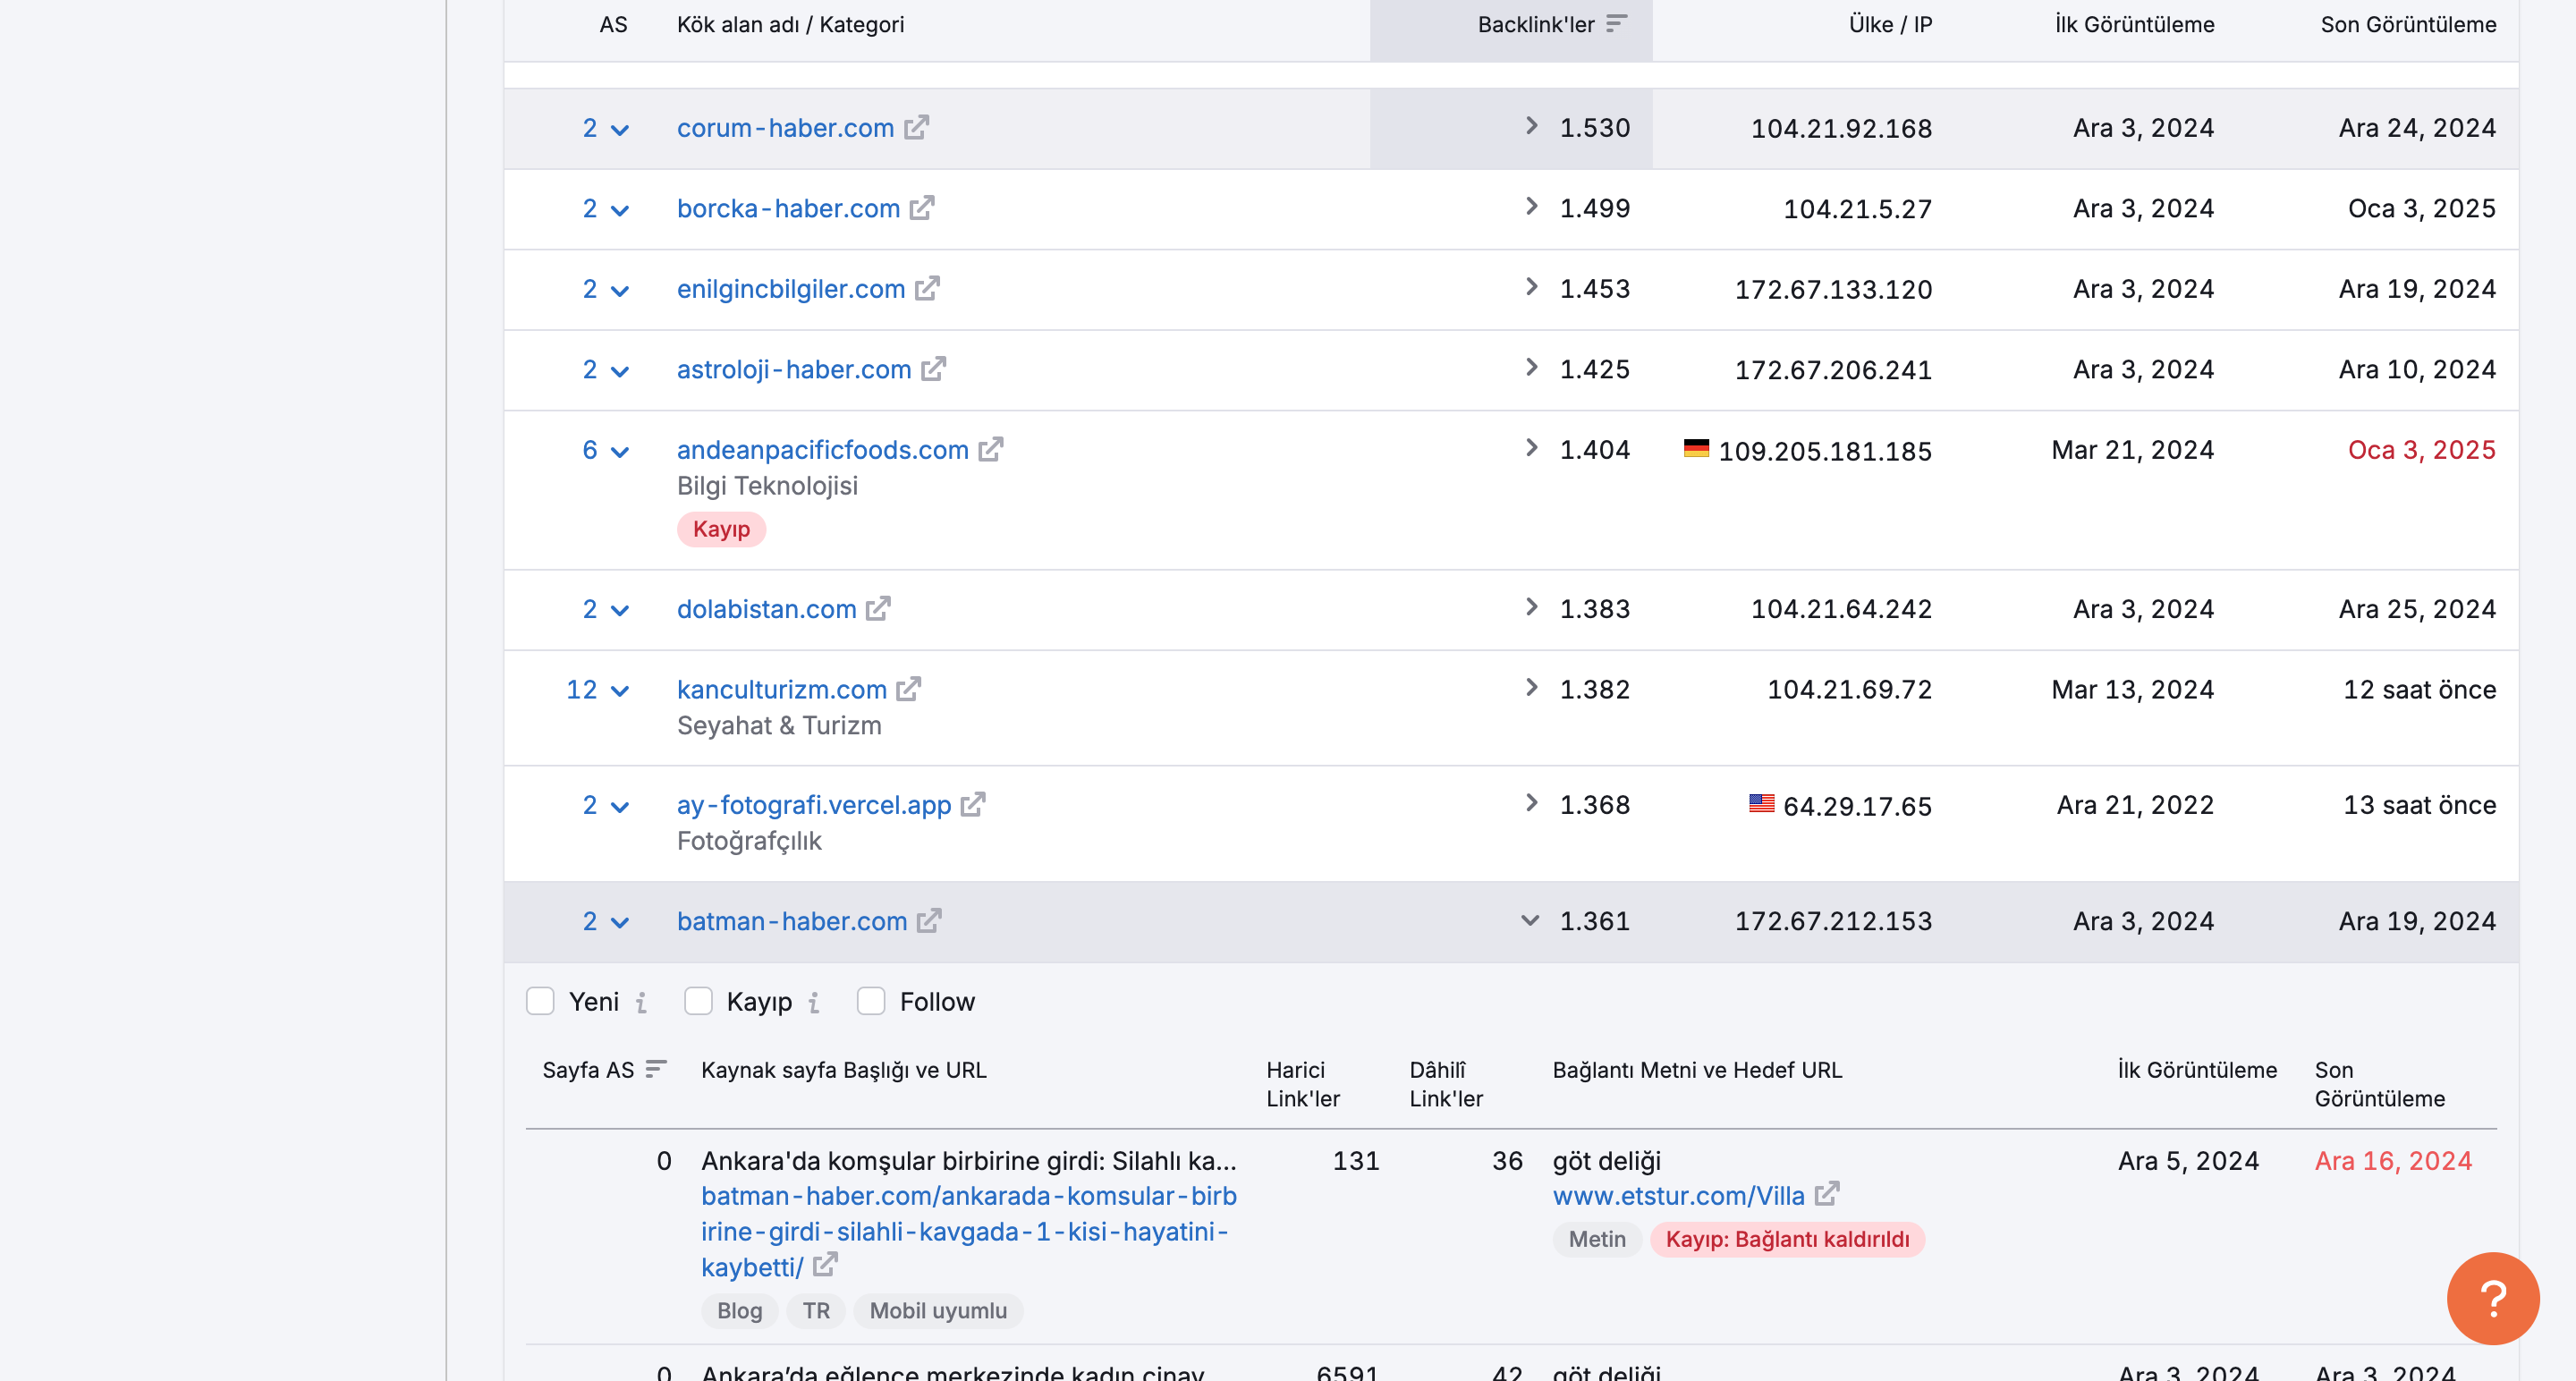Open the borcka-haber.com domain link
This screenshot has height=1381, width=2576.
pos(788,208)
